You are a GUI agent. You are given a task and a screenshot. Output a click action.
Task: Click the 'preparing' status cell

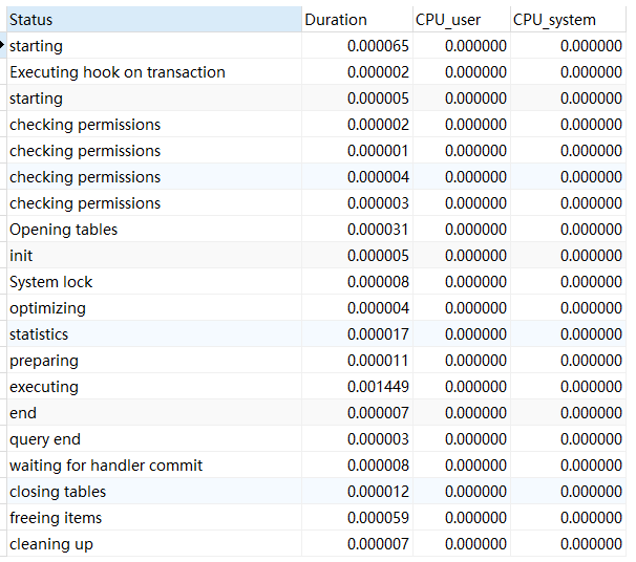pyautogui.click(x=44, y=360)
